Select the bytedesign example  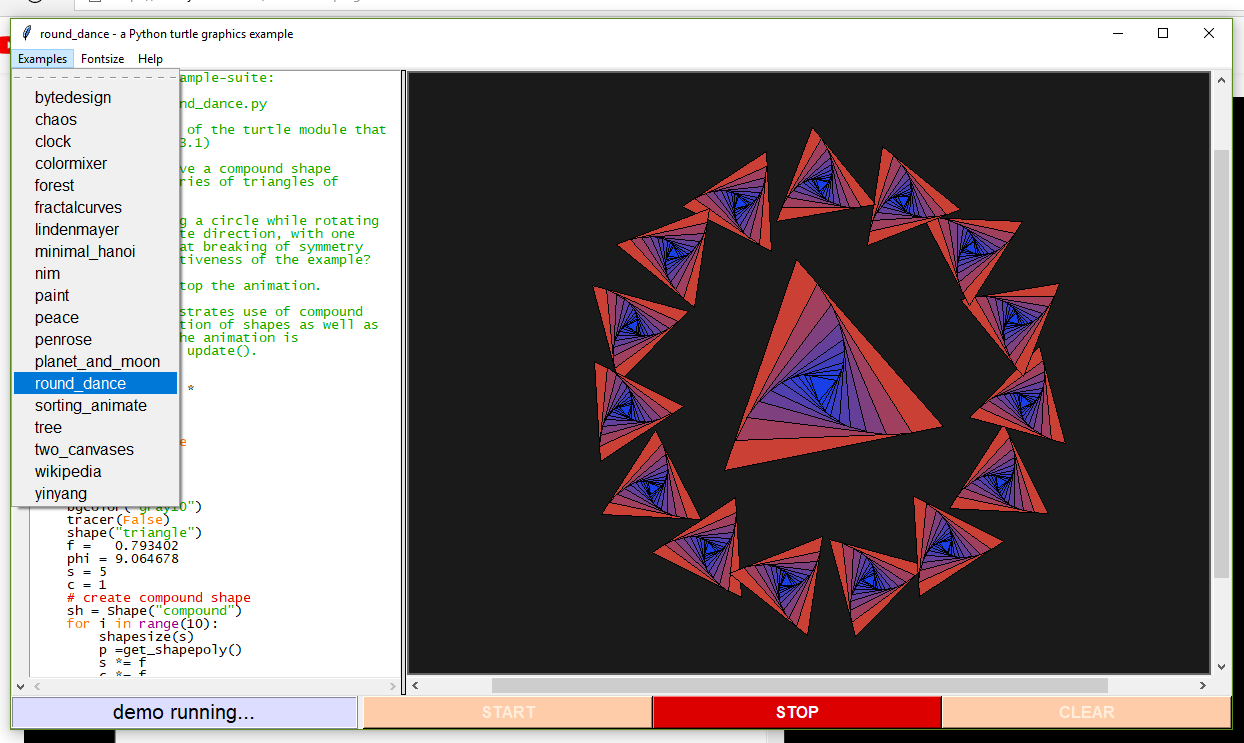(73, 98)
